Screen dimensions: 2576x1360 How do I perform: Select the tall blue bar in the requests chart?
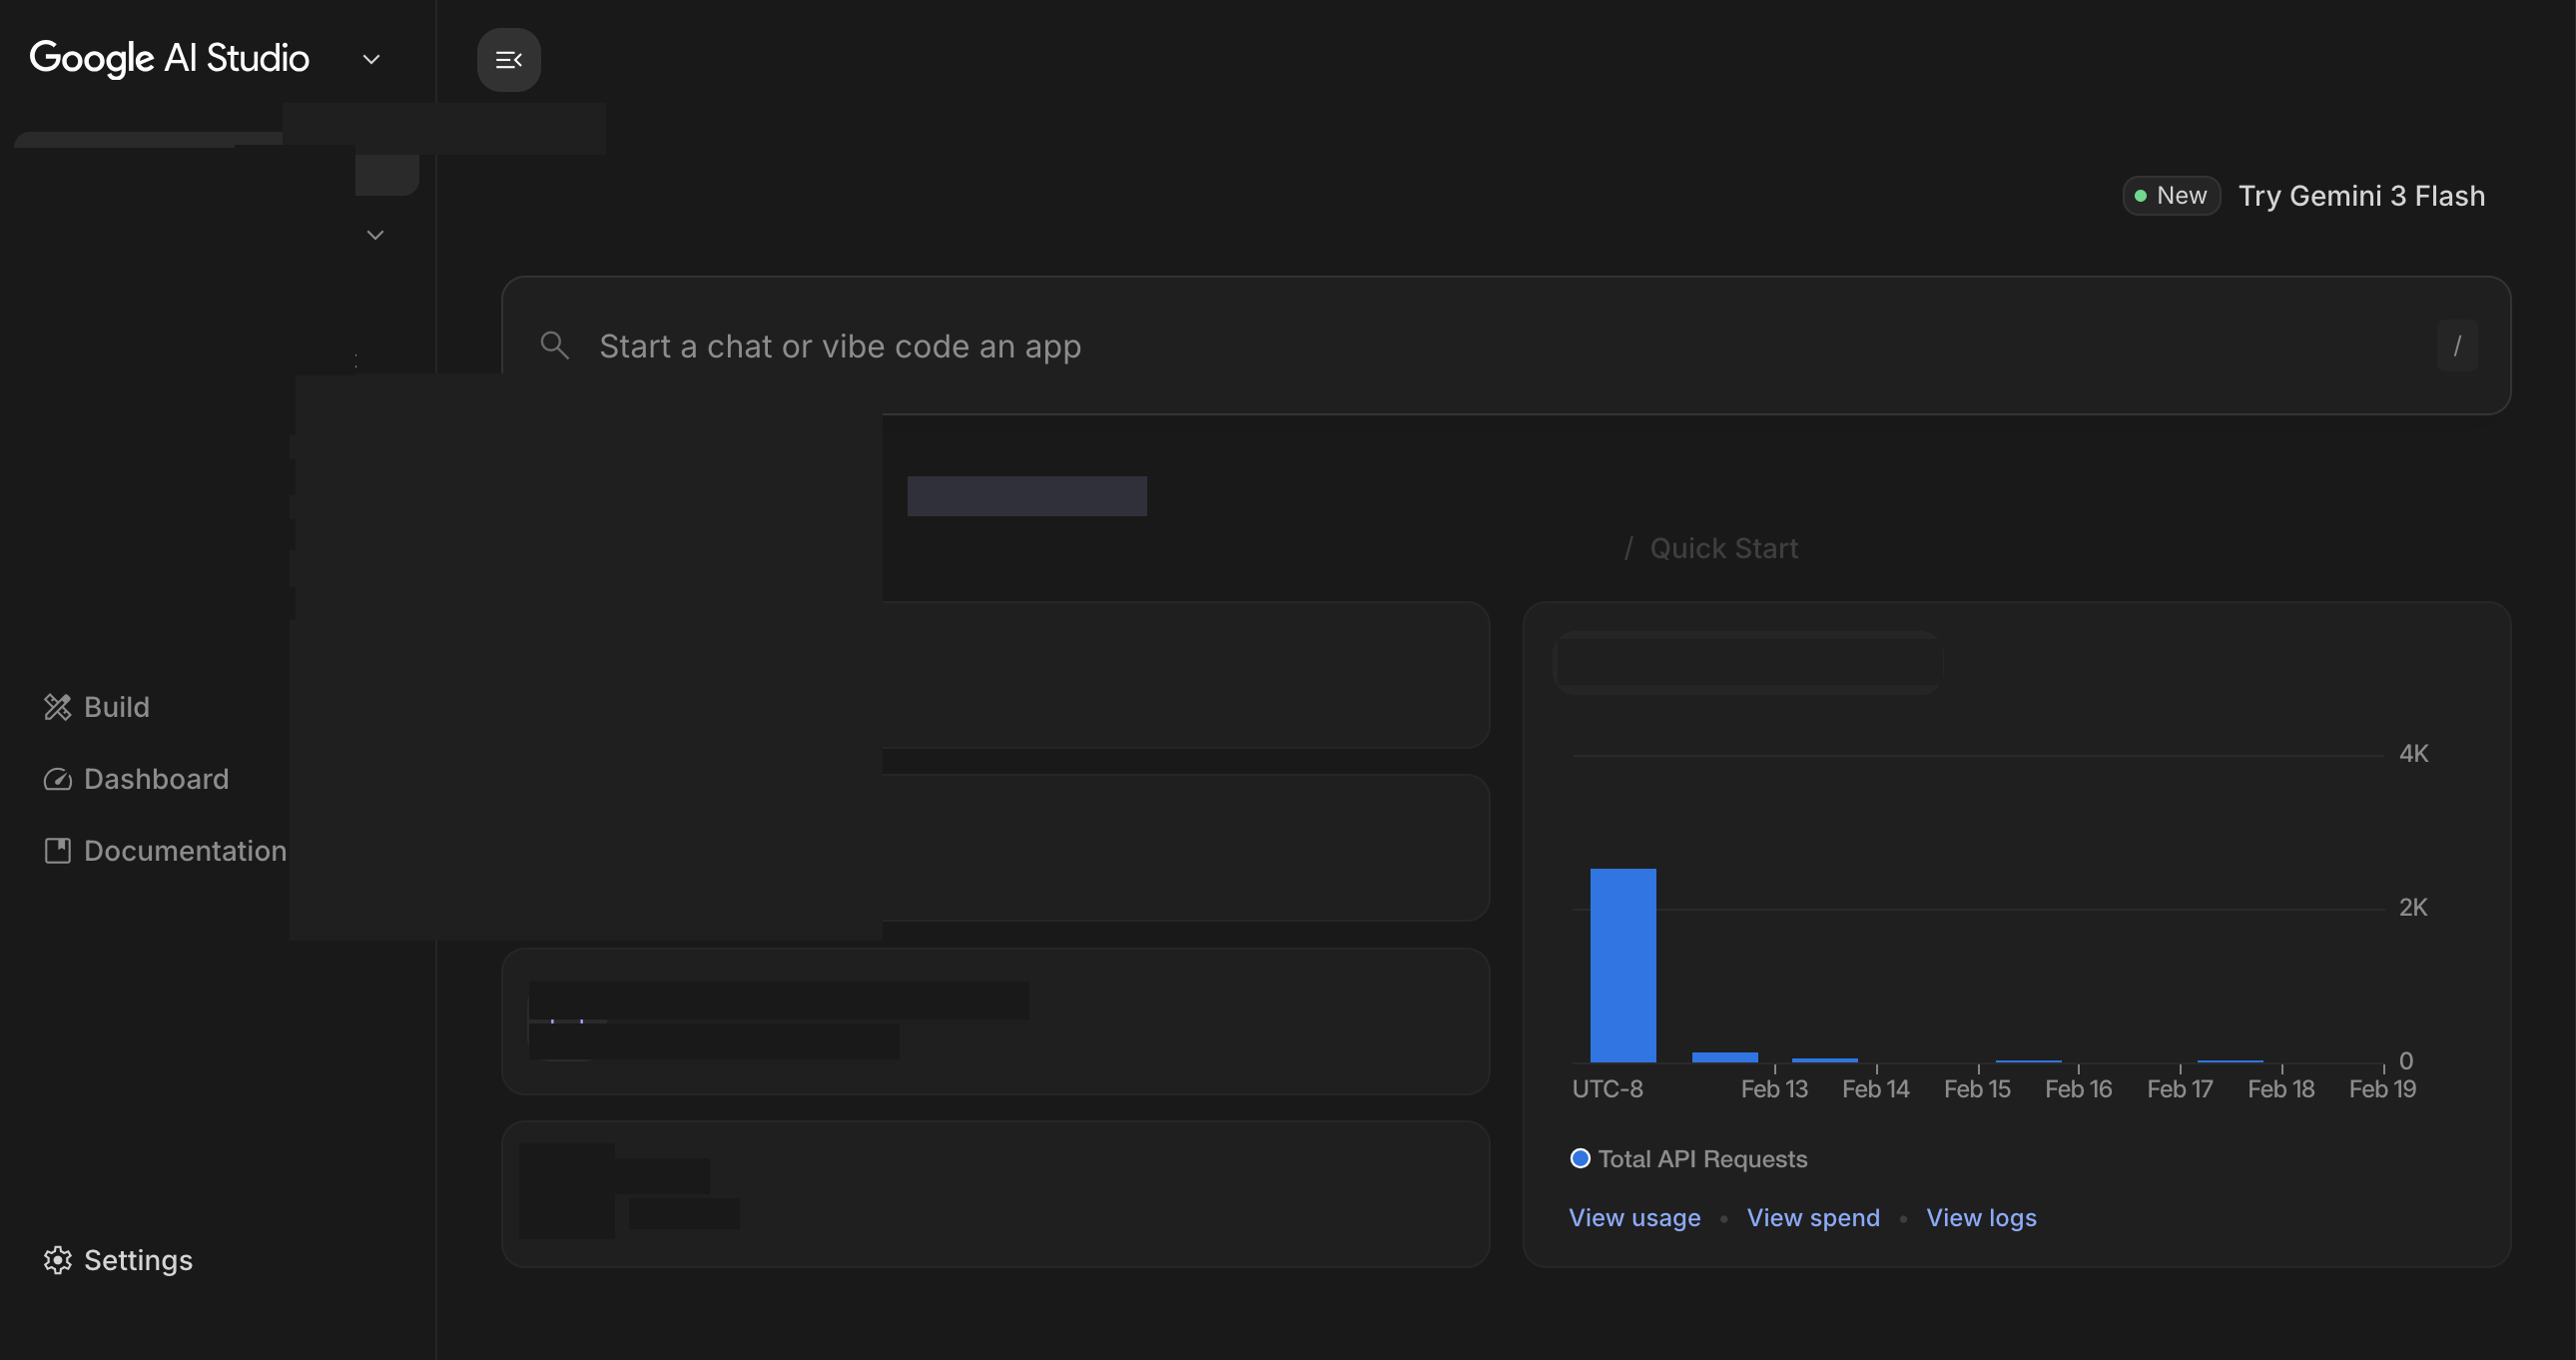1623,965
